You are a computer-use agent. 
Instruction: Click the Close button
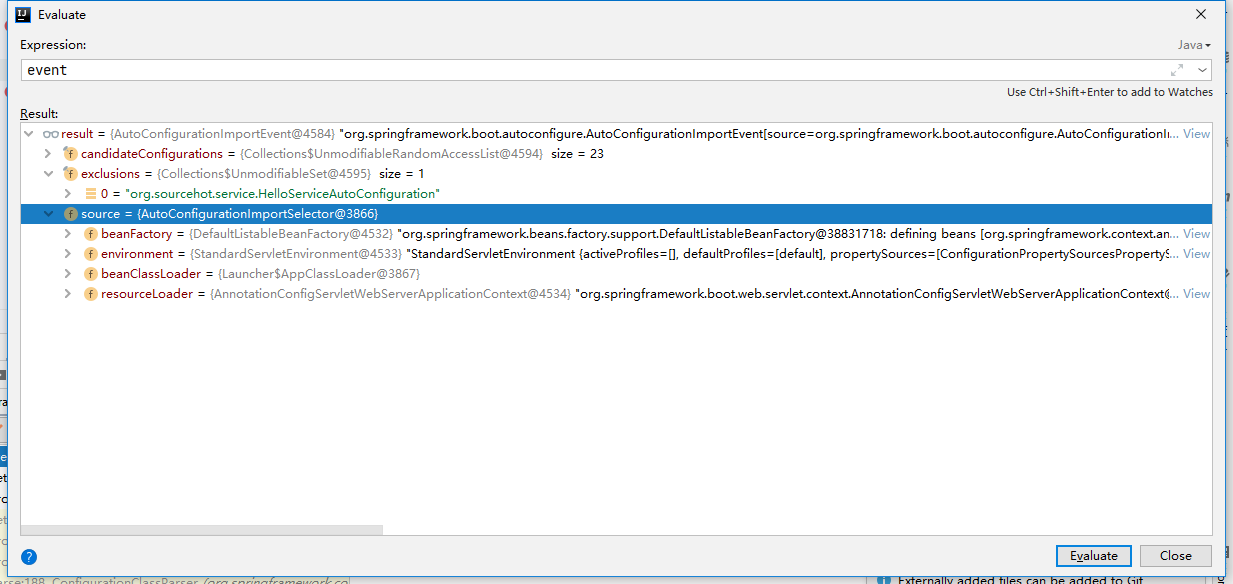(1175, 556)
